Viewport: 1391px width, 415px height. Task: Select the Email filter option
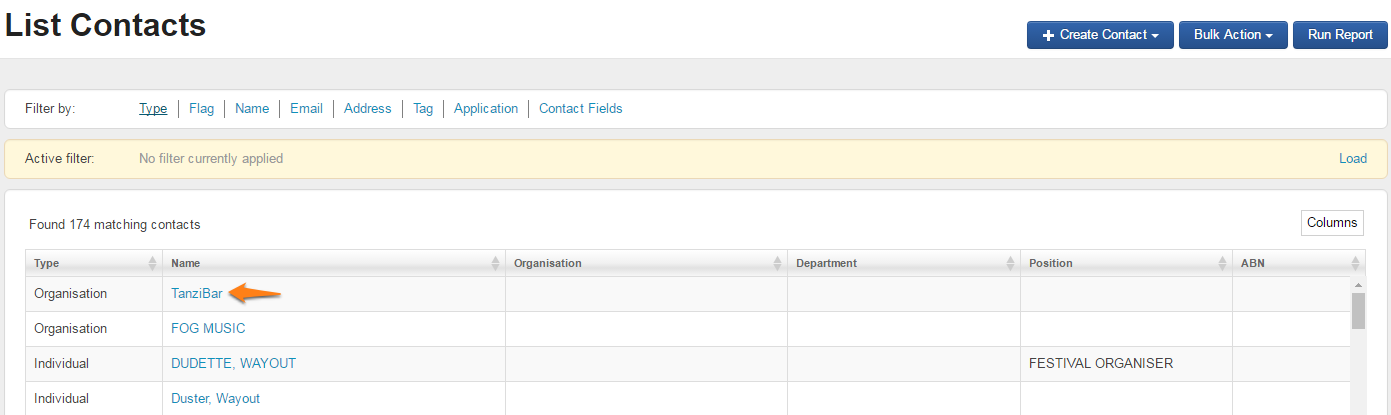coord(306,108)
